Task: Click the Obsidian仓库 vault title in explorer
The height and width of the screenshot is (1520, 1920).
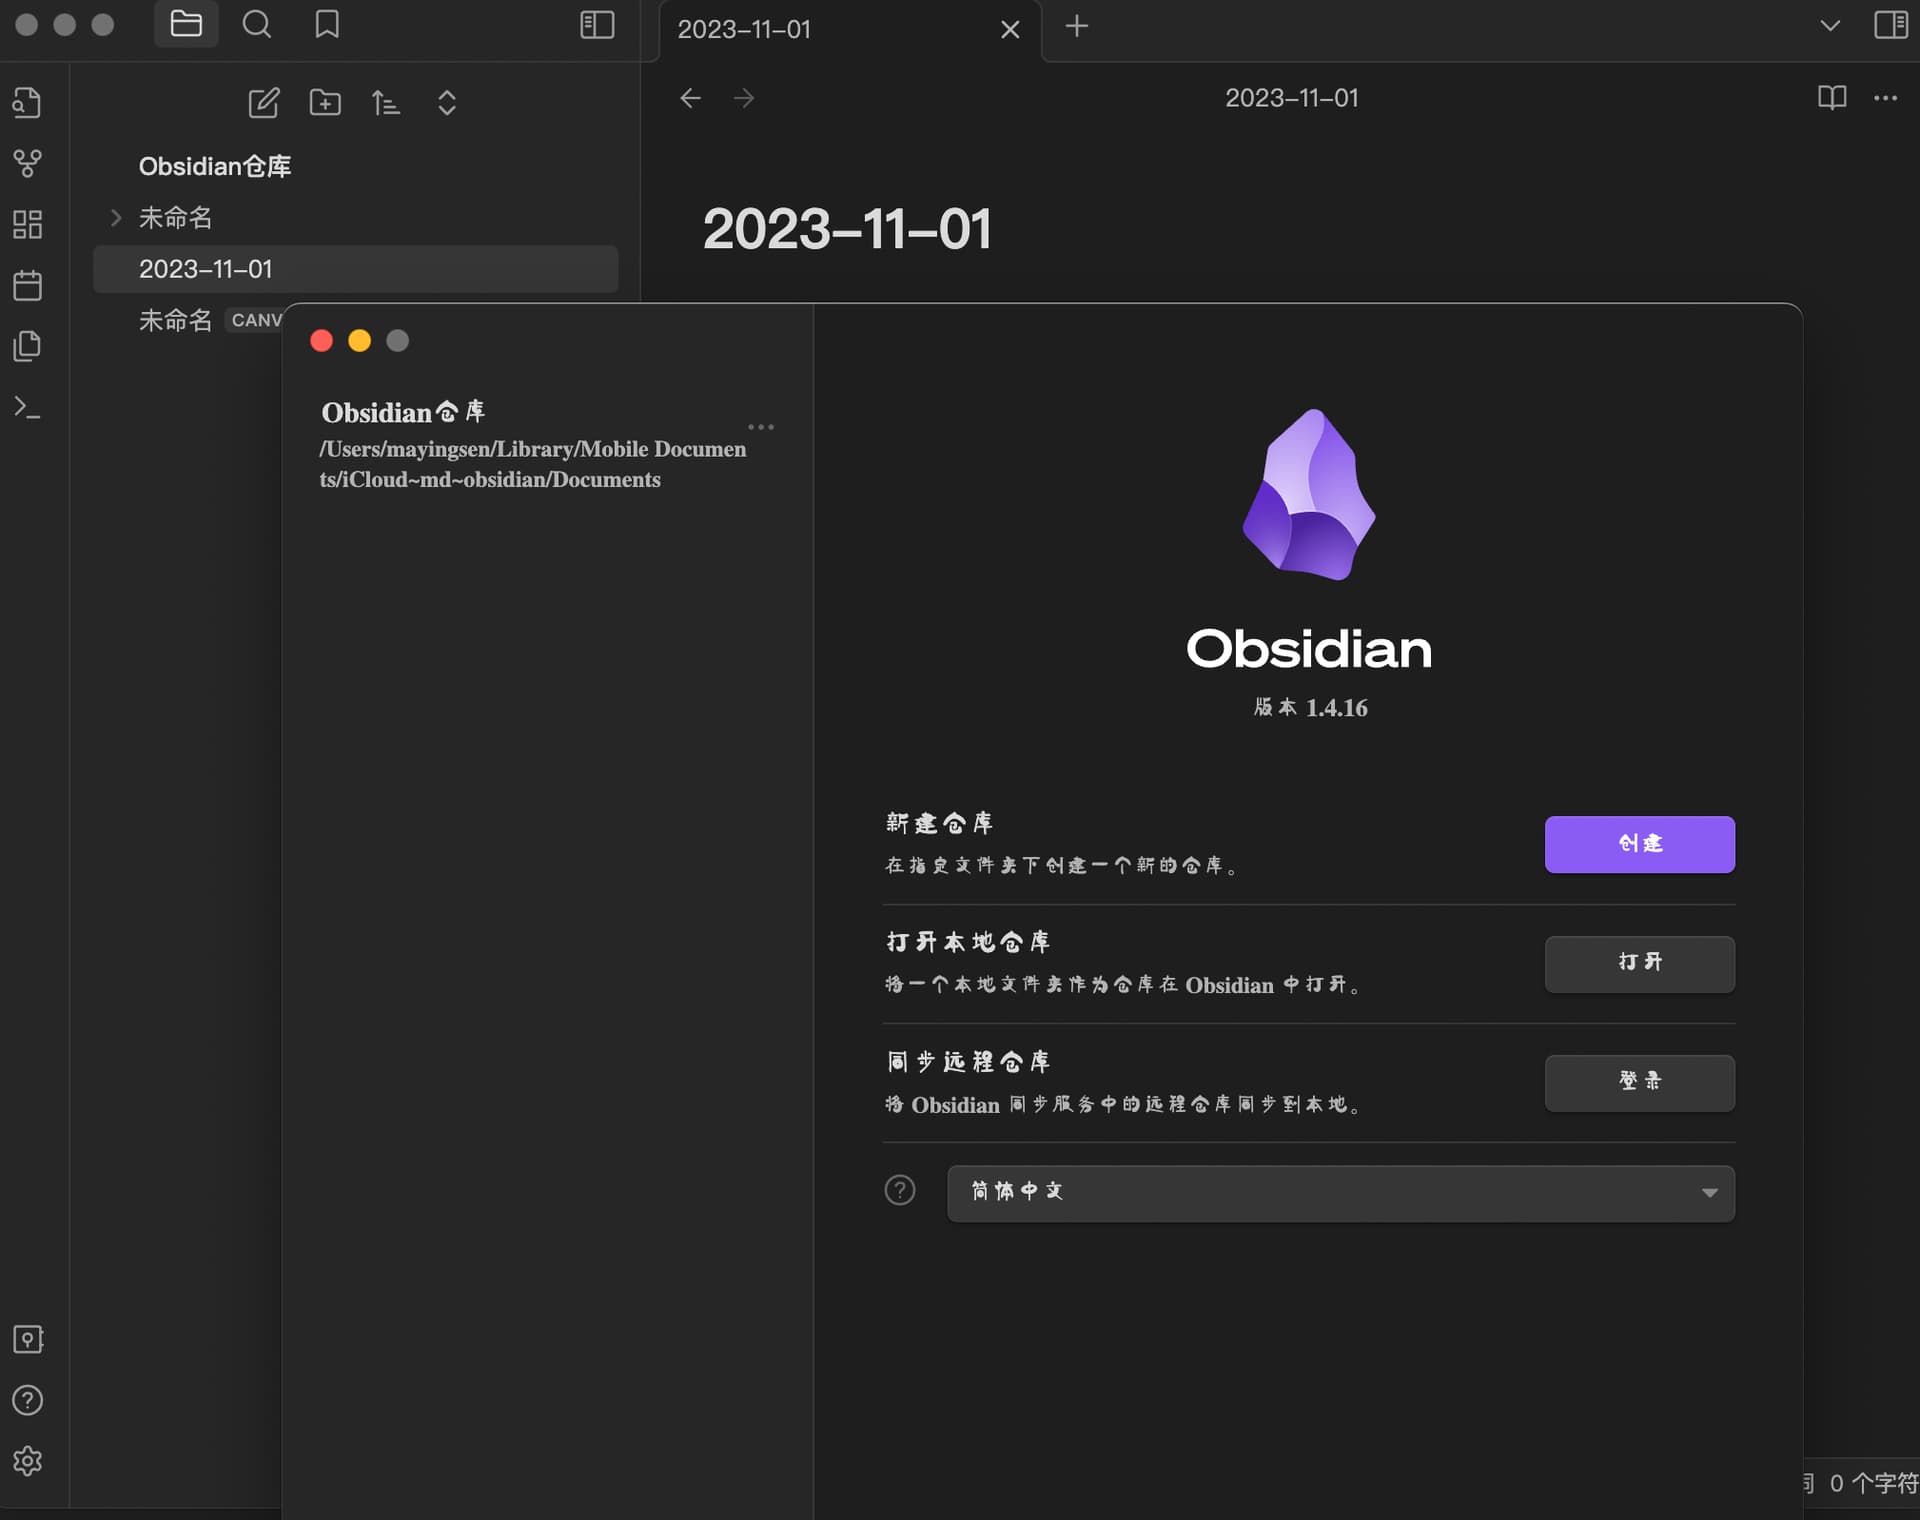Action: 215,166
